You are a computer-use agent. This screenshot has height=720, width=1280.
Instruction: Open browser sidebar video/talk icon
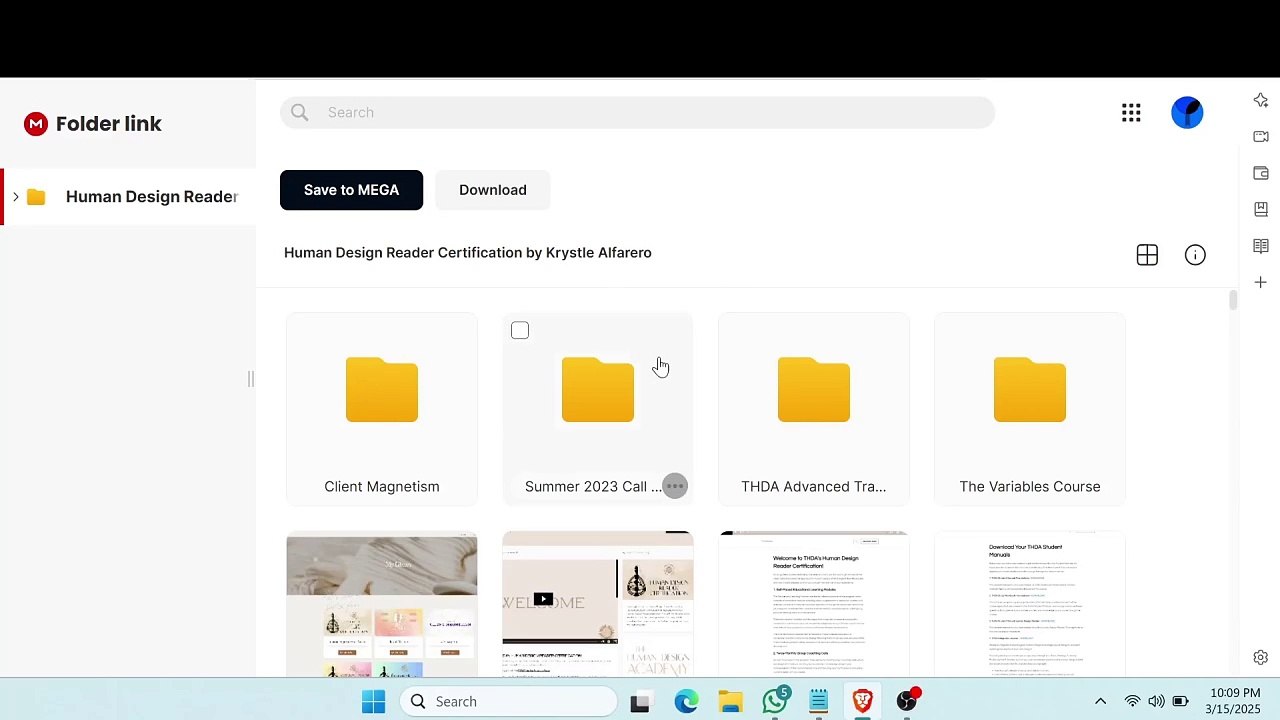(1261, 136)
